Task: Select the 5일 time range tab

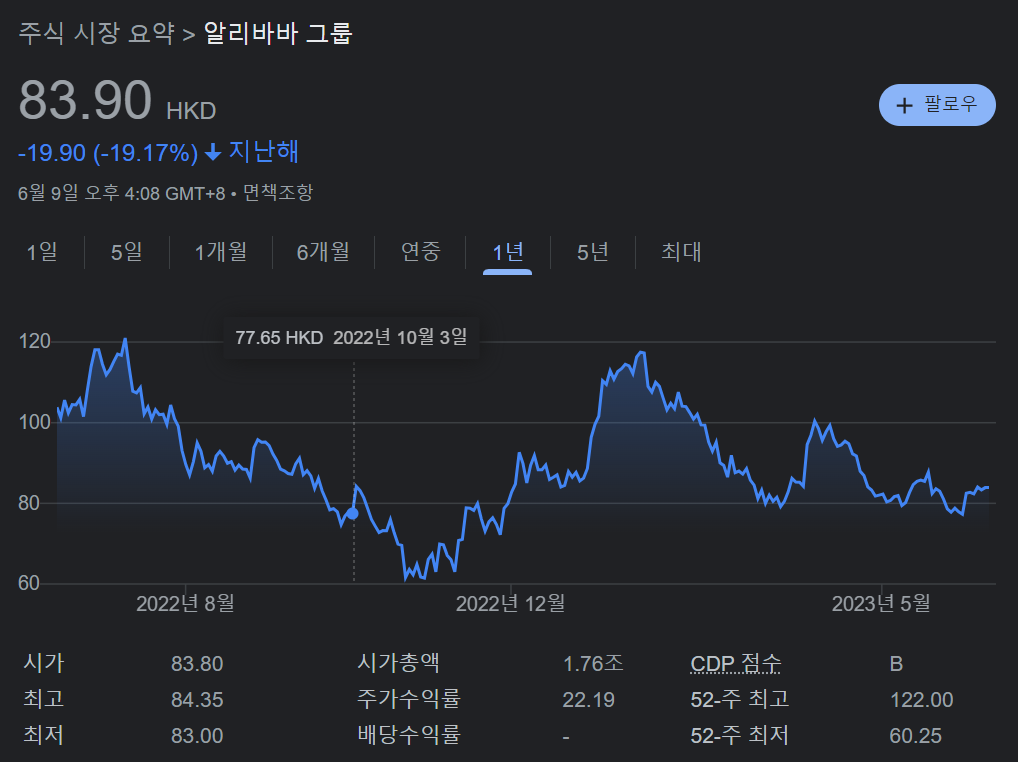Action: point(127,251)
